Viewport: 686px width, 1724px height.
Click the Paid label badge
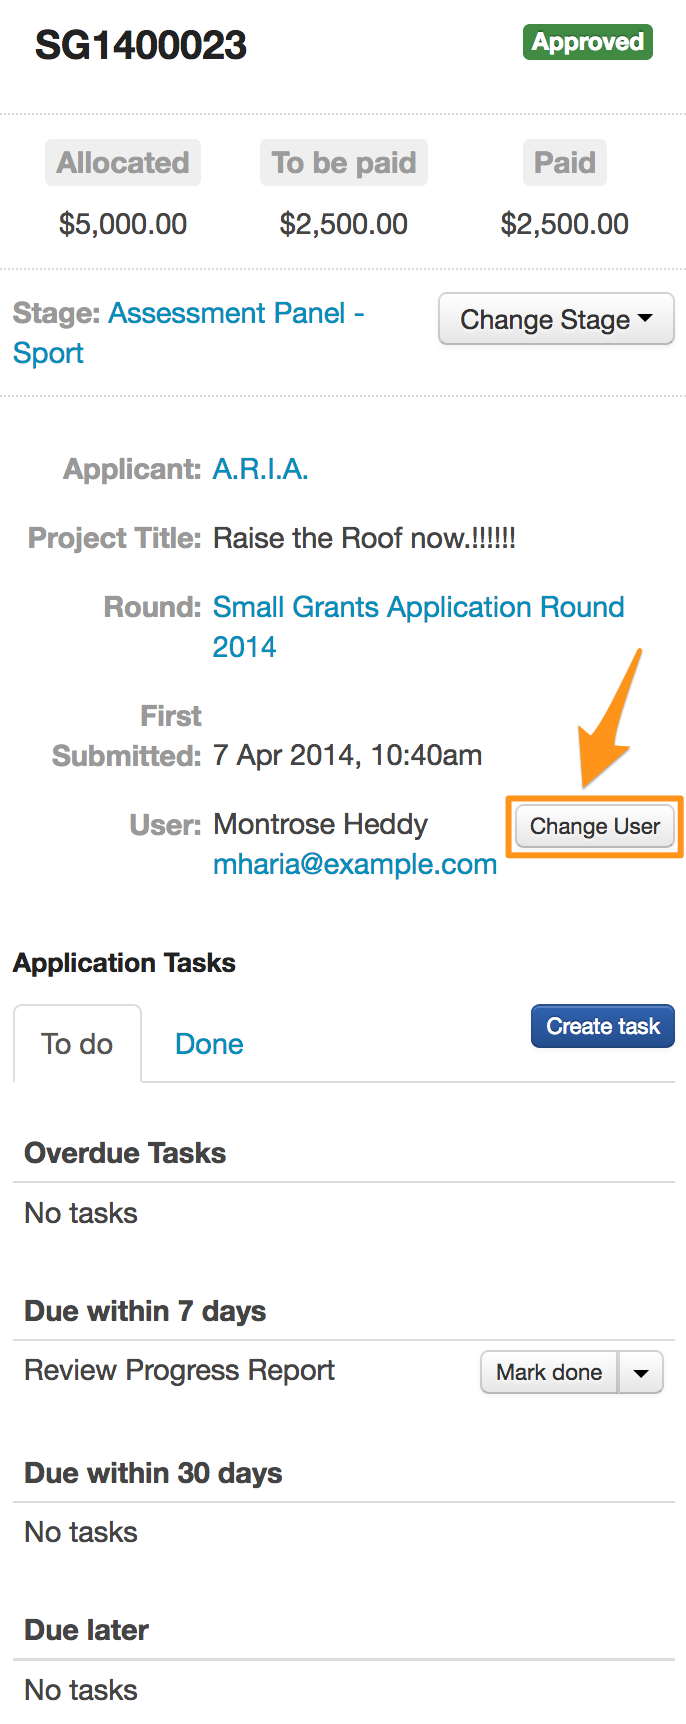[x=564, y=163]
